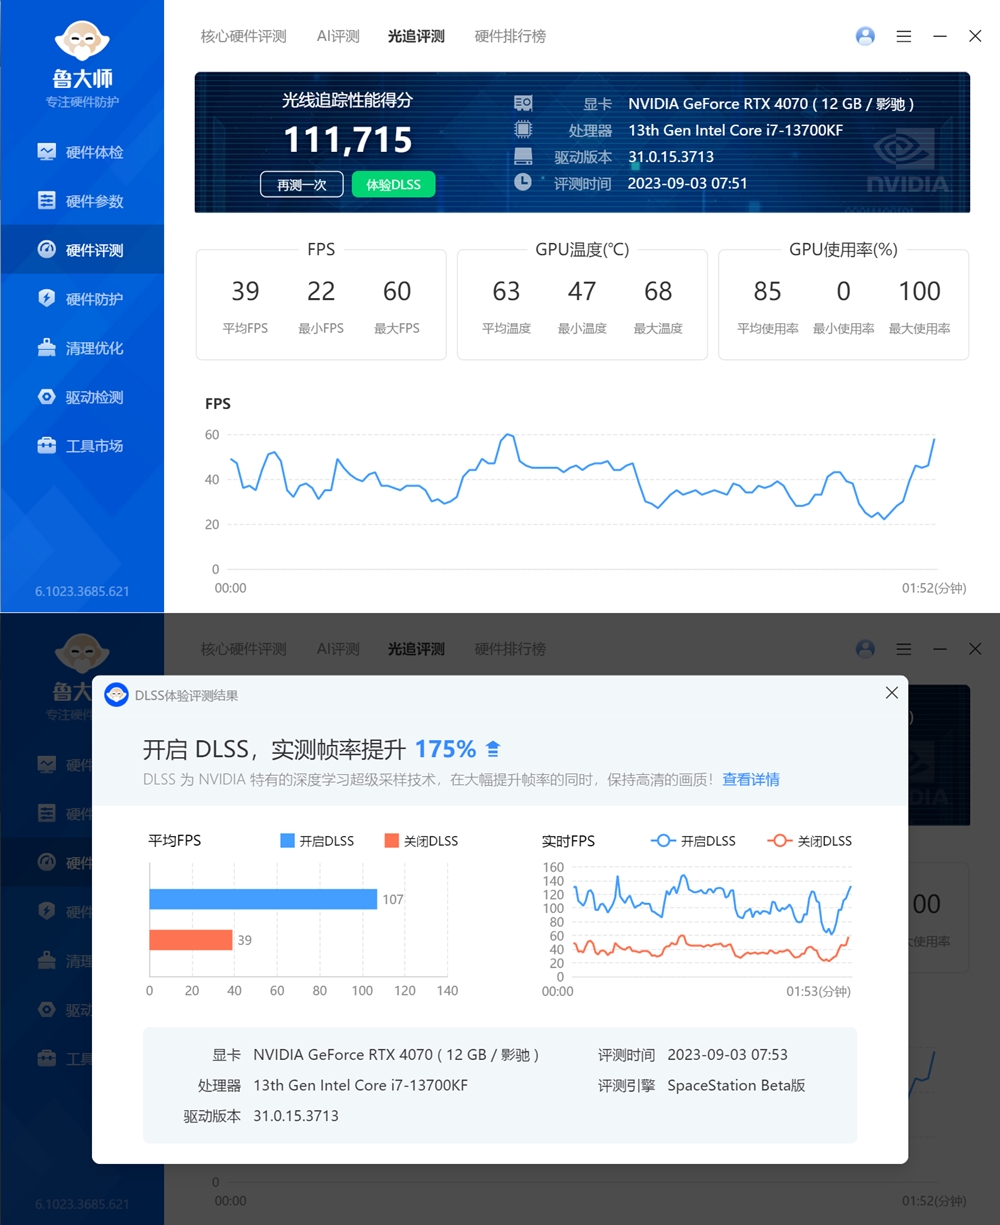Click the 175% frame rate improvement figure
The image size is (1000, 1225).
click(x=445, y=749)
